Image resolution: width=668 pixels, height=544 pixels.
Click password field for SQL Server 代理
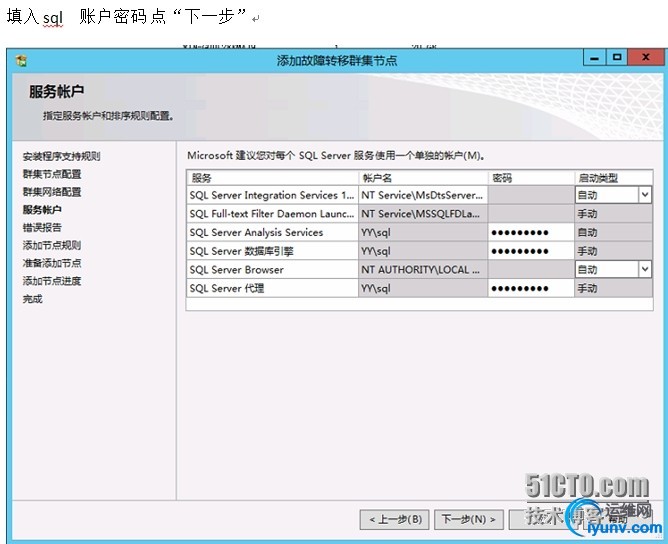click(x=531, y=288)
